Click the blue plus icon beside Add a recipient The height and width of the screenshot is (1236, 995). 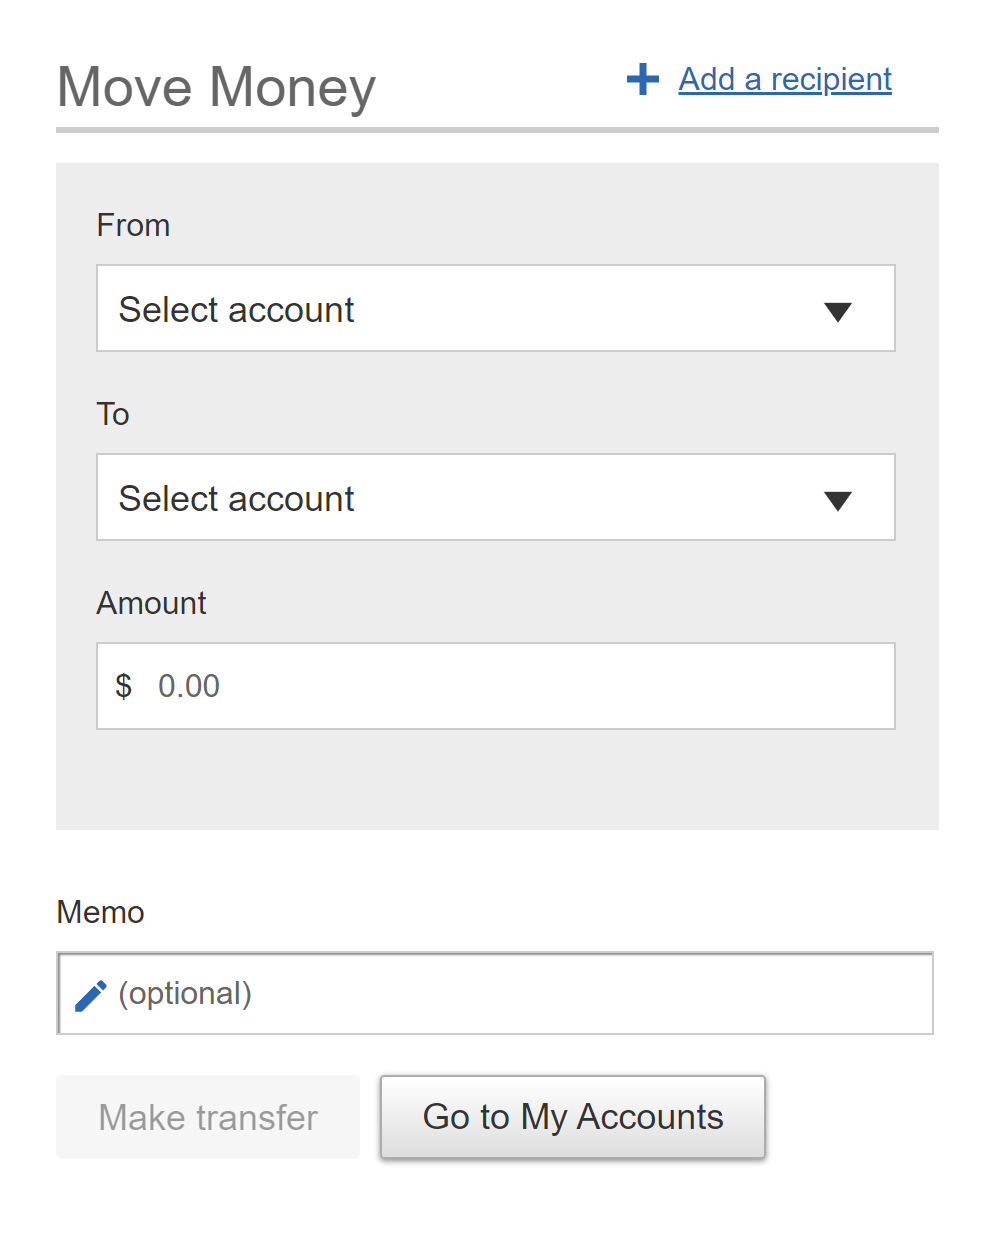tap(642, 79)
